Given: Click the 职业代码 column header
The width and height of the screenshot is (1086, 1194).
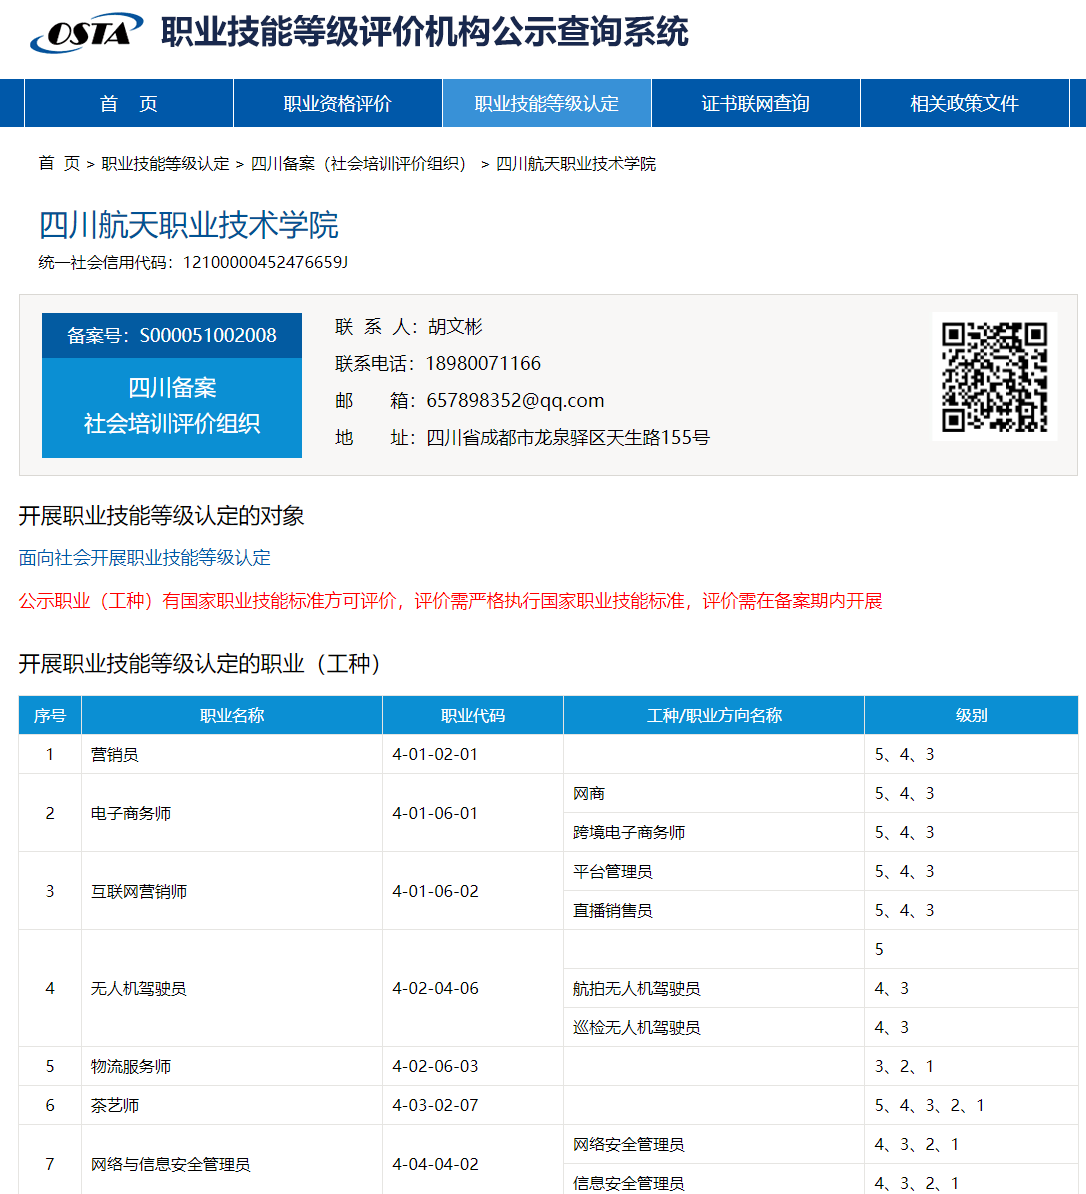Looking at the screenshot, I should 473,716.
